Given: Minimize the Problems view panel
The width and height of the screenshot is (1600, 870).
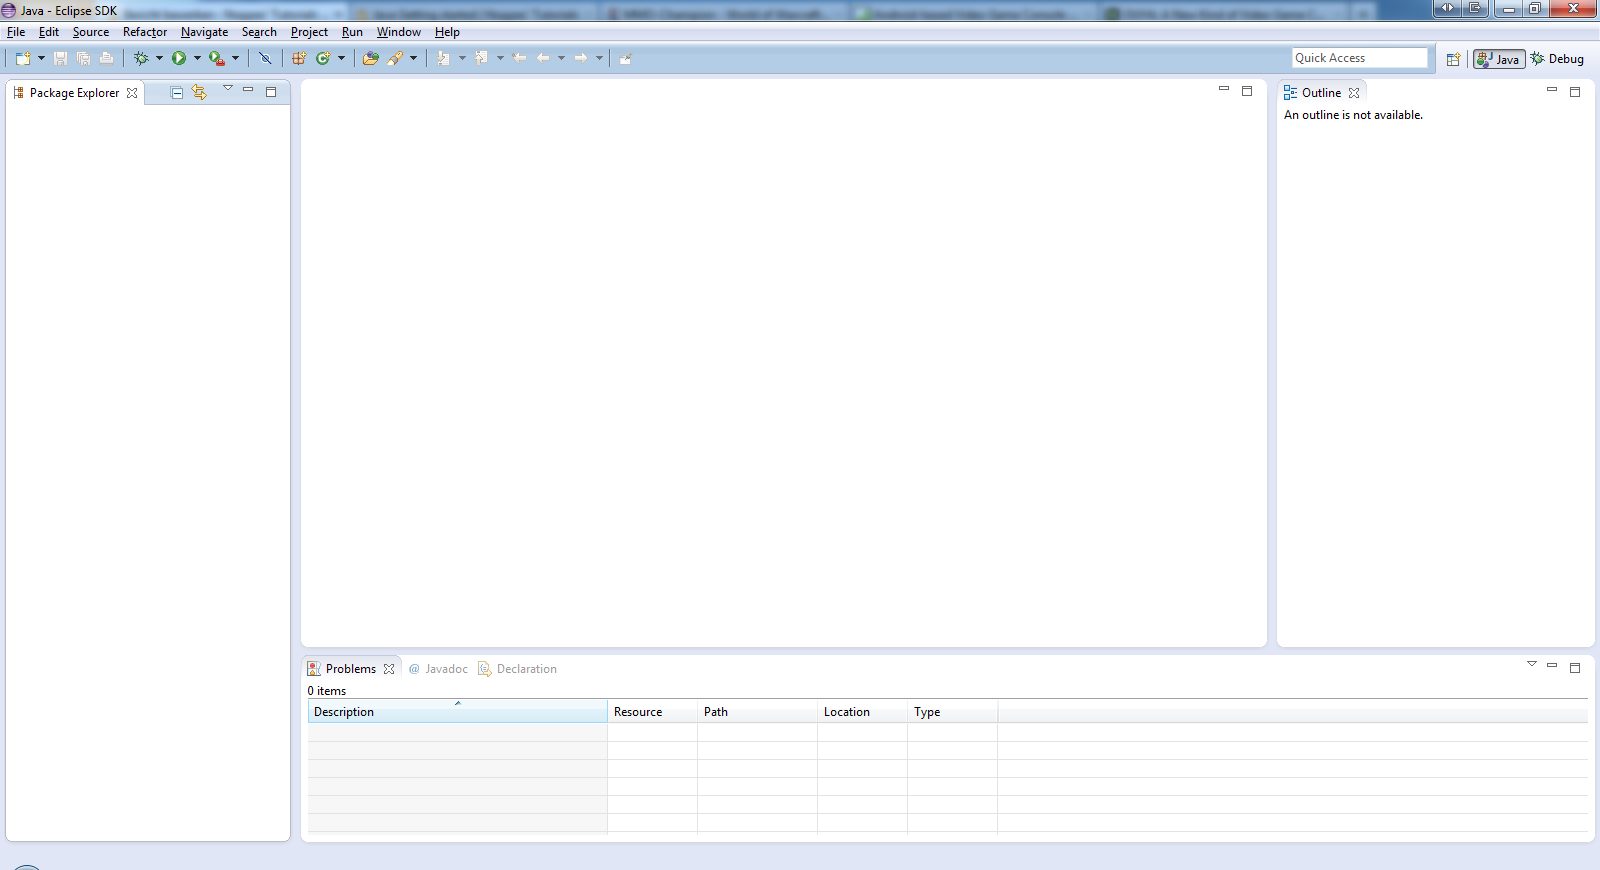Looking at the screenshot, I should (1552, 665).
